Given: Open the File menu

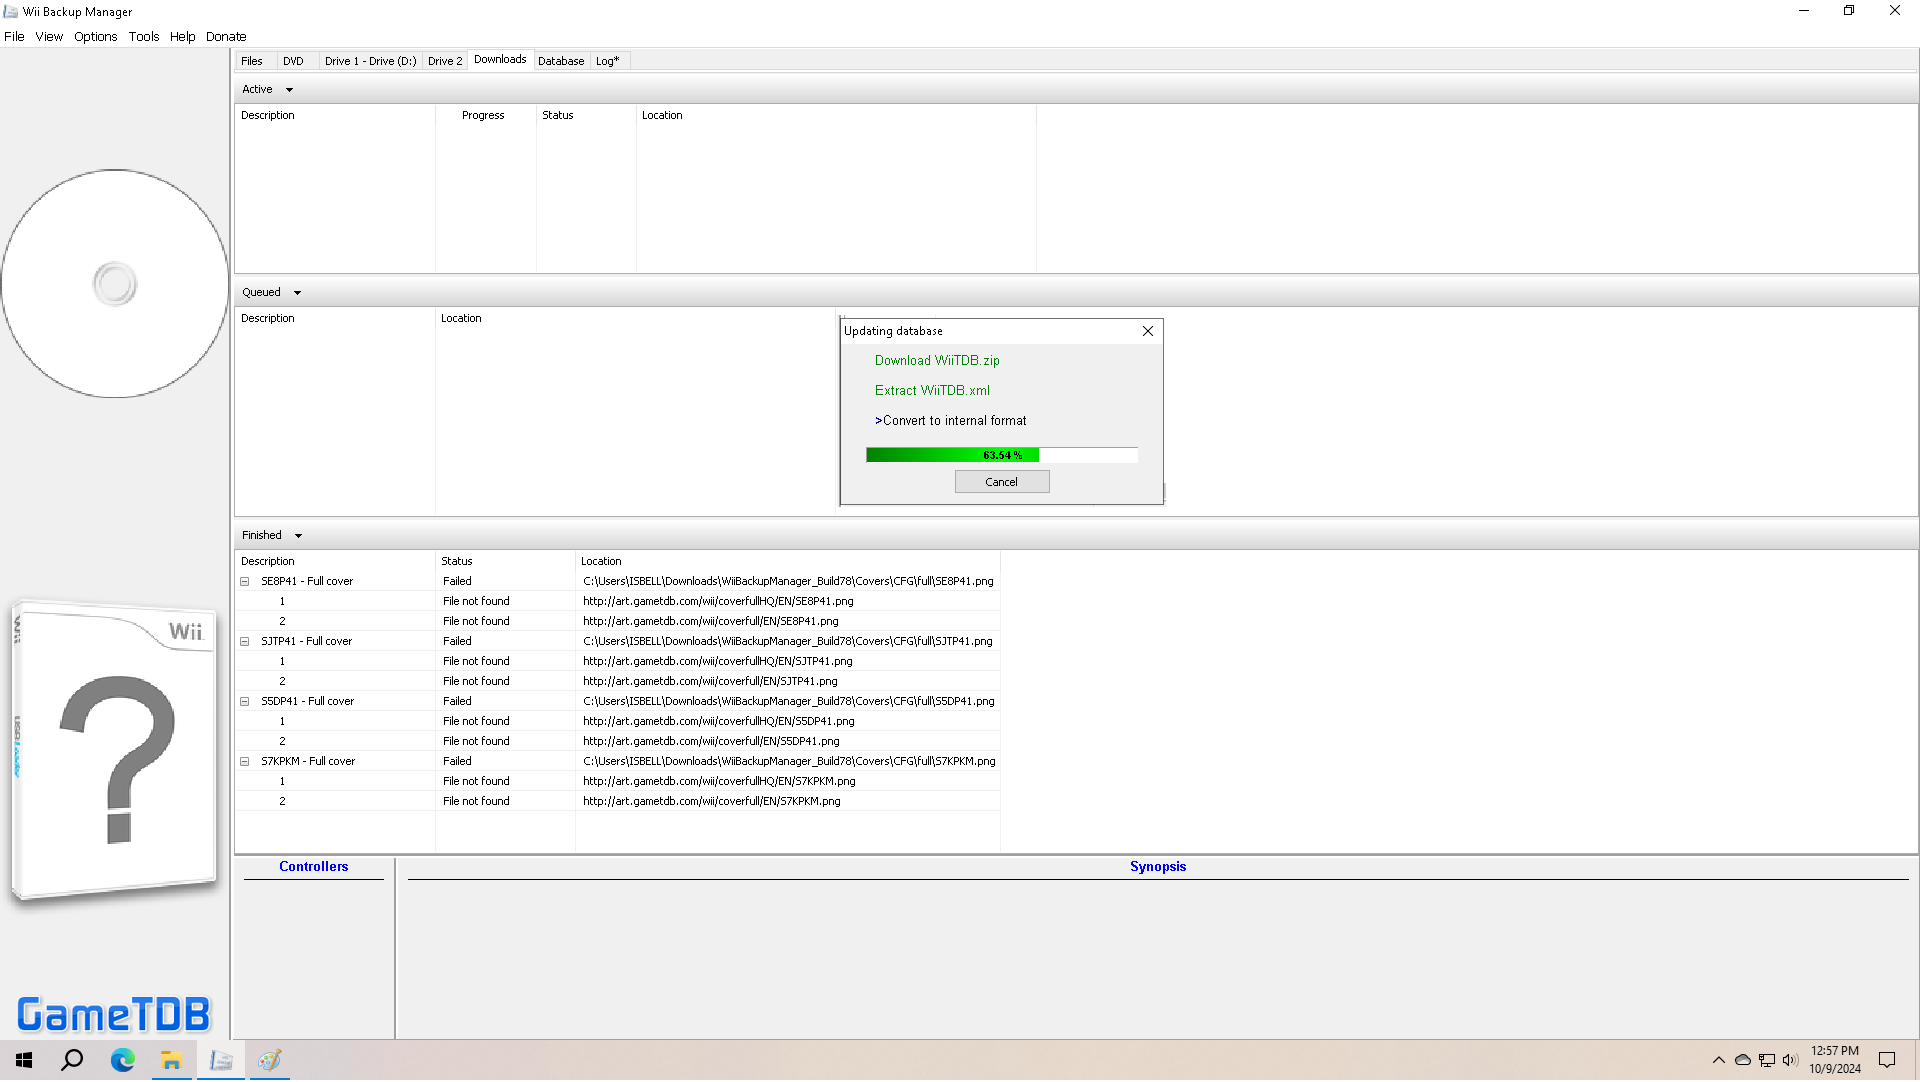Looking at the screenshot, I should (14, 37).
